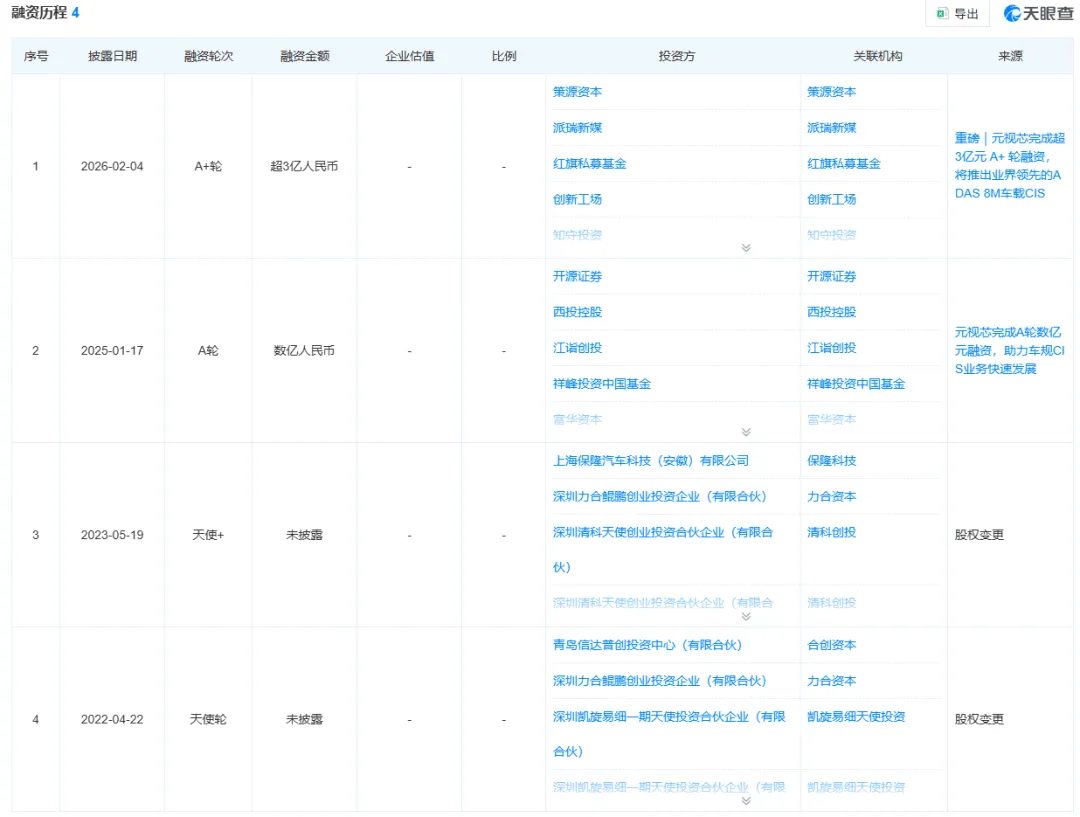Expand investor list for the 天使+ row
The width and height of the screenshot is (1080, 817).
[746, 617]
